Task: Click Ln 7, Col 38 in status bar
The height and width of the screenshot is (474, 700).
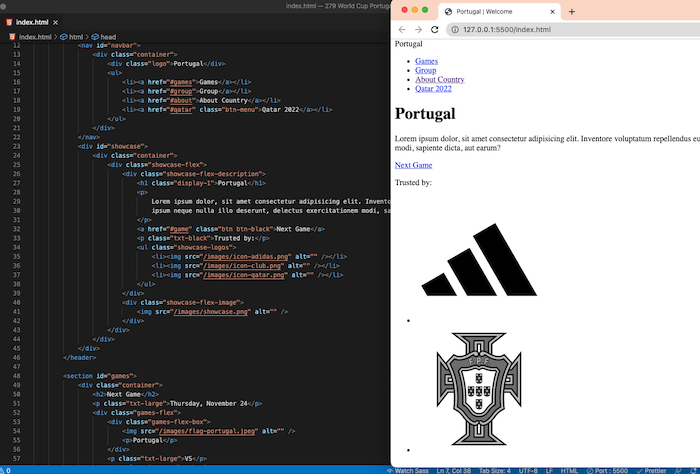Action: pyautogui.click(x=453, y=470)
